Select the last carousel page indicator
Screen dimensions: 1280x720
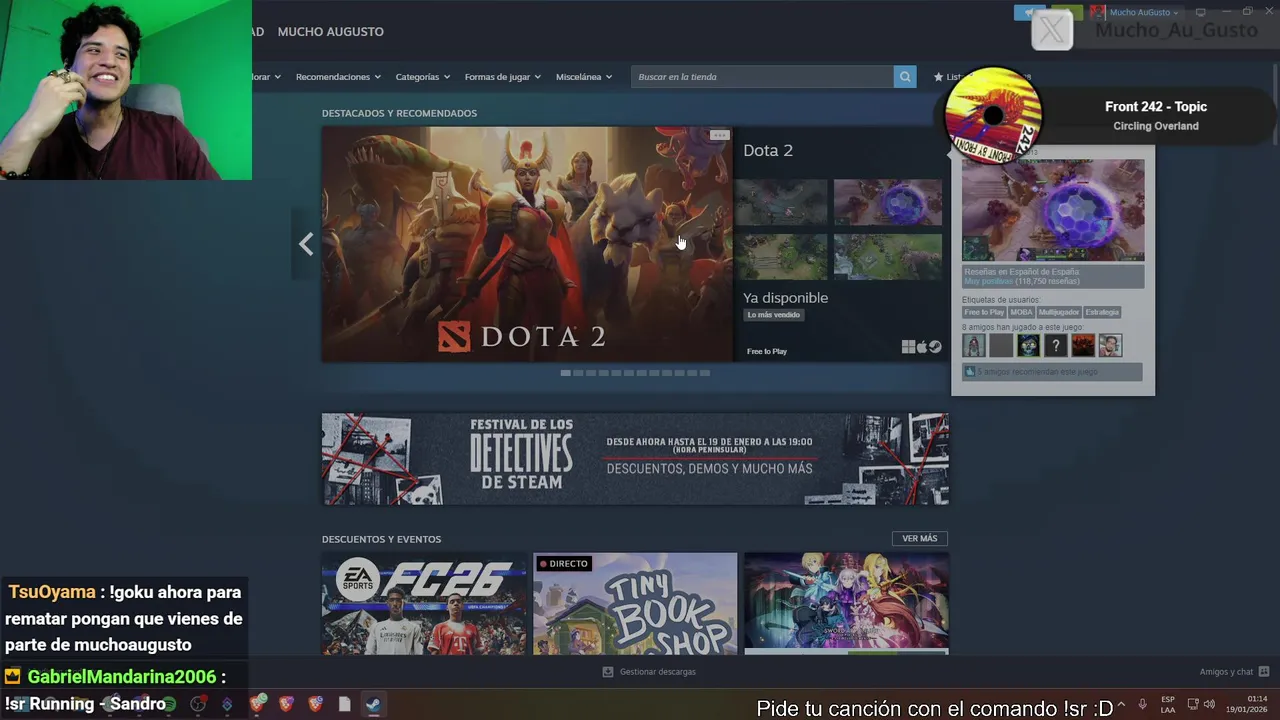pyautogui.click(x=705, y=373)
